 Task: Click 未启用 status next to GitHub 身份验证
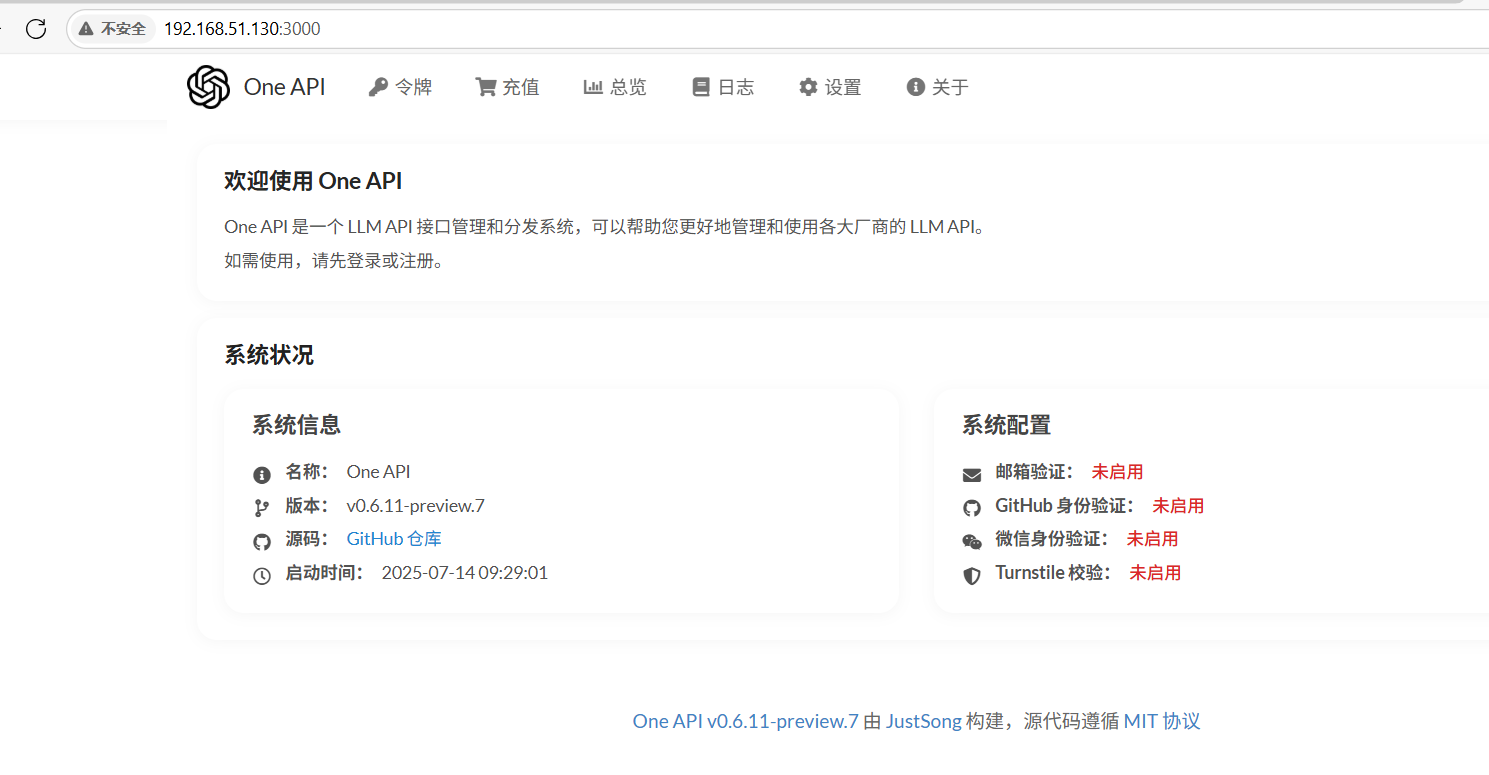click(1178, 505)
